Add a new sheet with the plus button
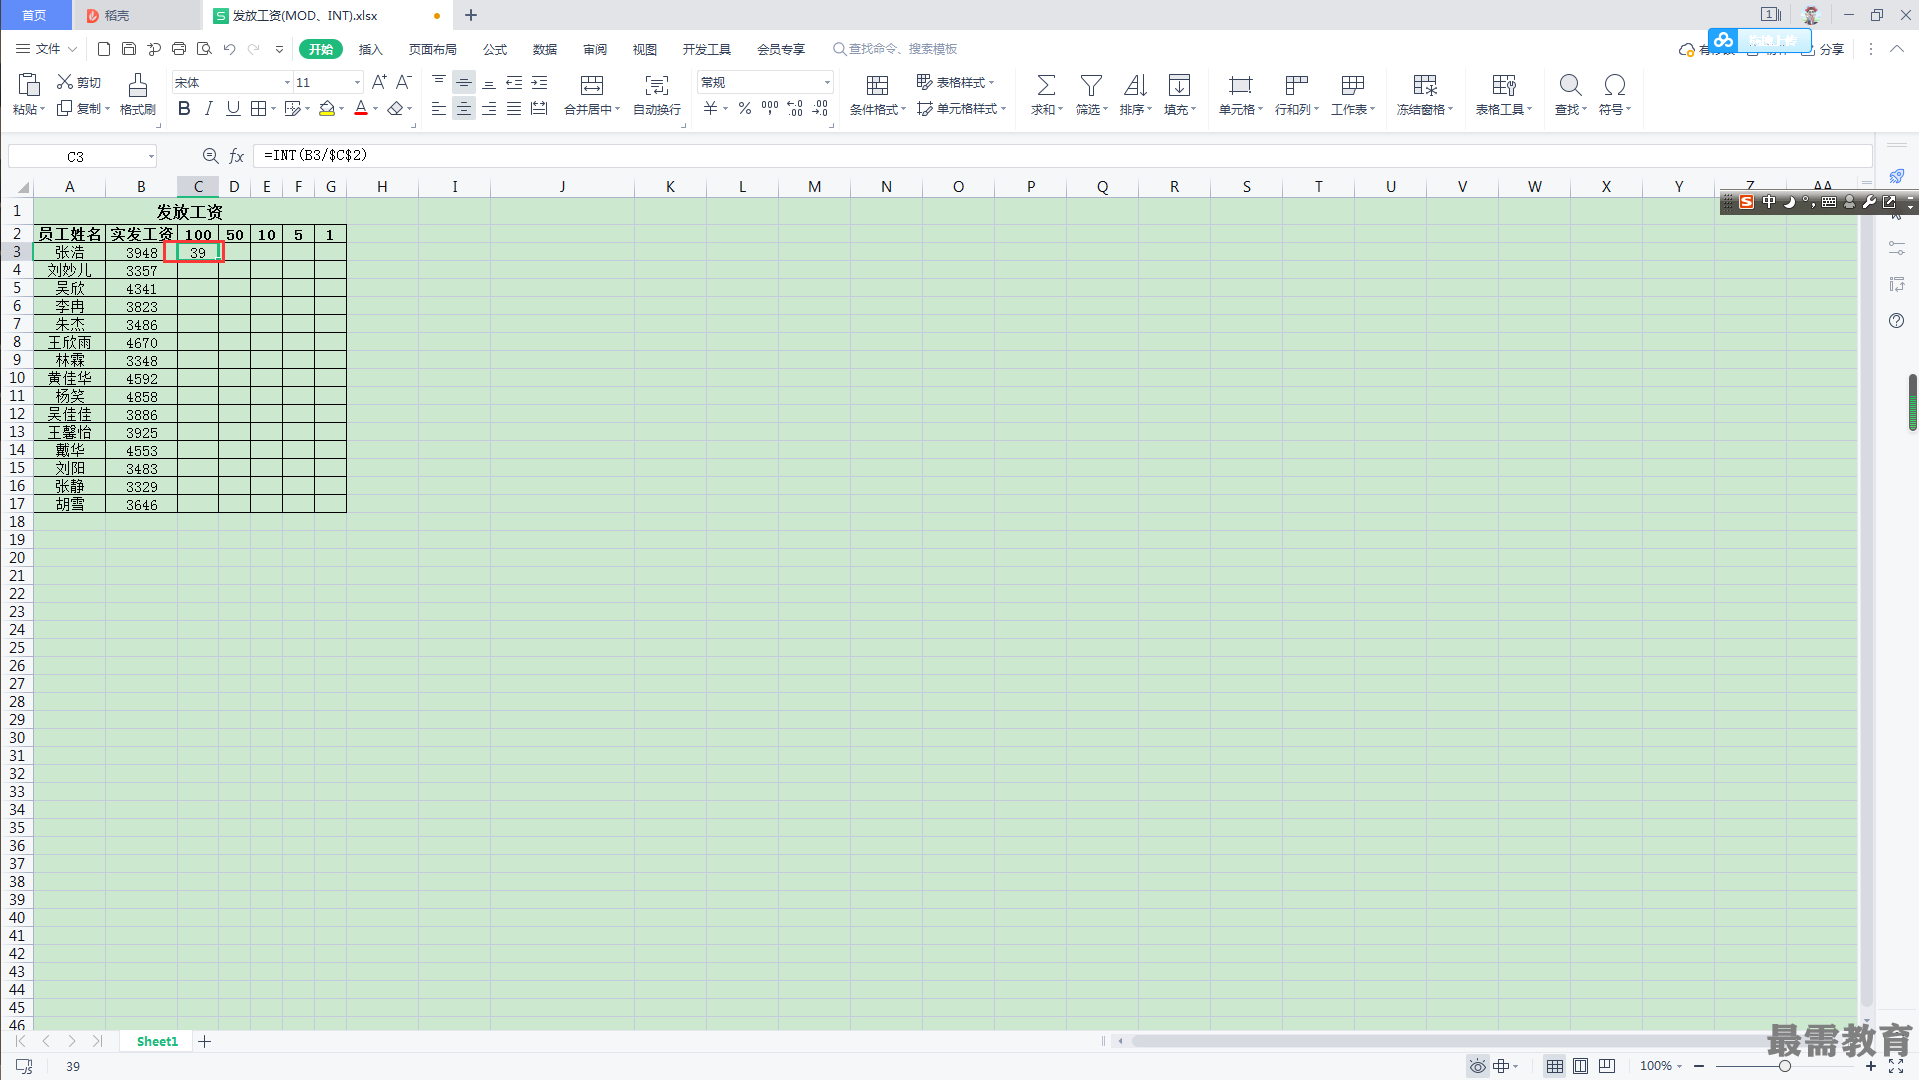 coord(205,1041)
